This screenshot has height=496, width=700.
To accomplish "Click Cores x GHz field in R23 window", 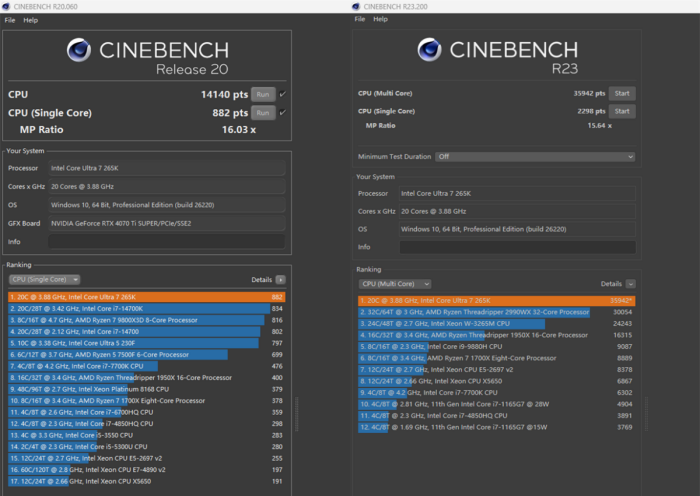I will [517, 211].
